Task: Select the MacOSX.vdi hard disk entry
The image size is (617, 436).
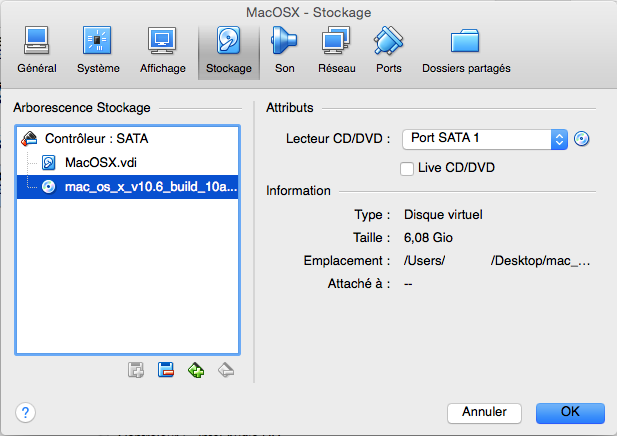Action: point(127,163)
